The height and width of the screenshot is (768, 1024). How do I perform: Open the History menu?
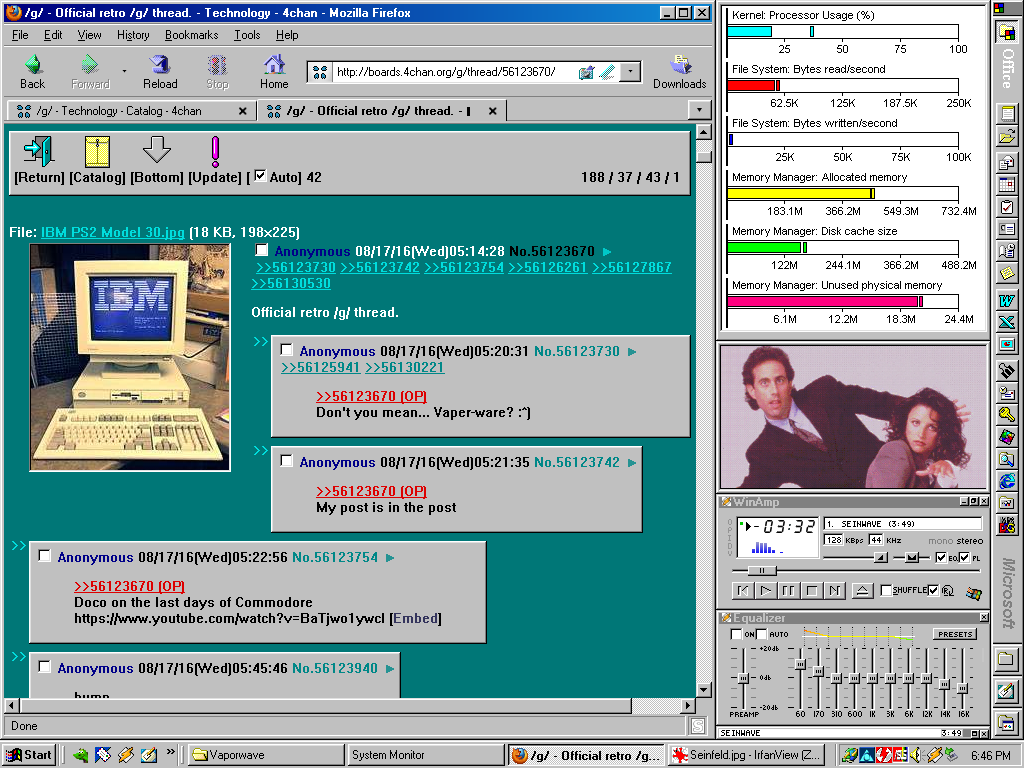[x=133, y=35]
